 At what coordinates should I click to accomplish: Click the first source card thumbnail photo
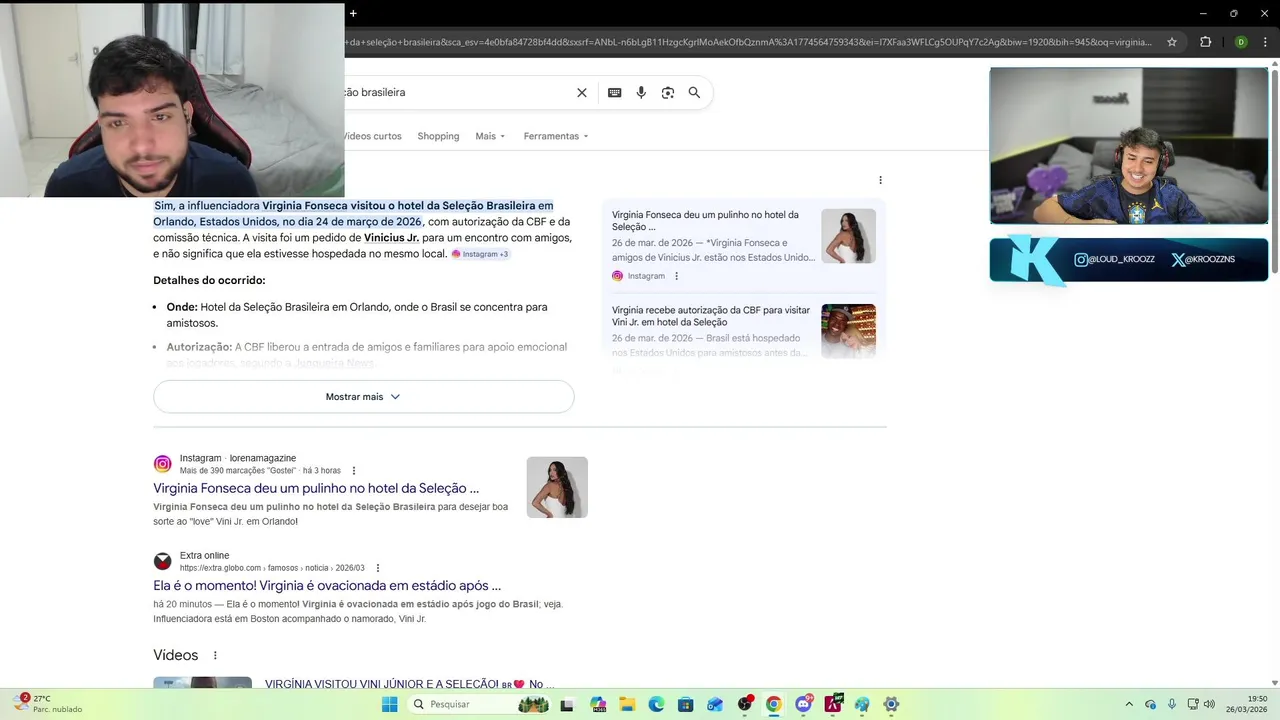pos(848,236)
